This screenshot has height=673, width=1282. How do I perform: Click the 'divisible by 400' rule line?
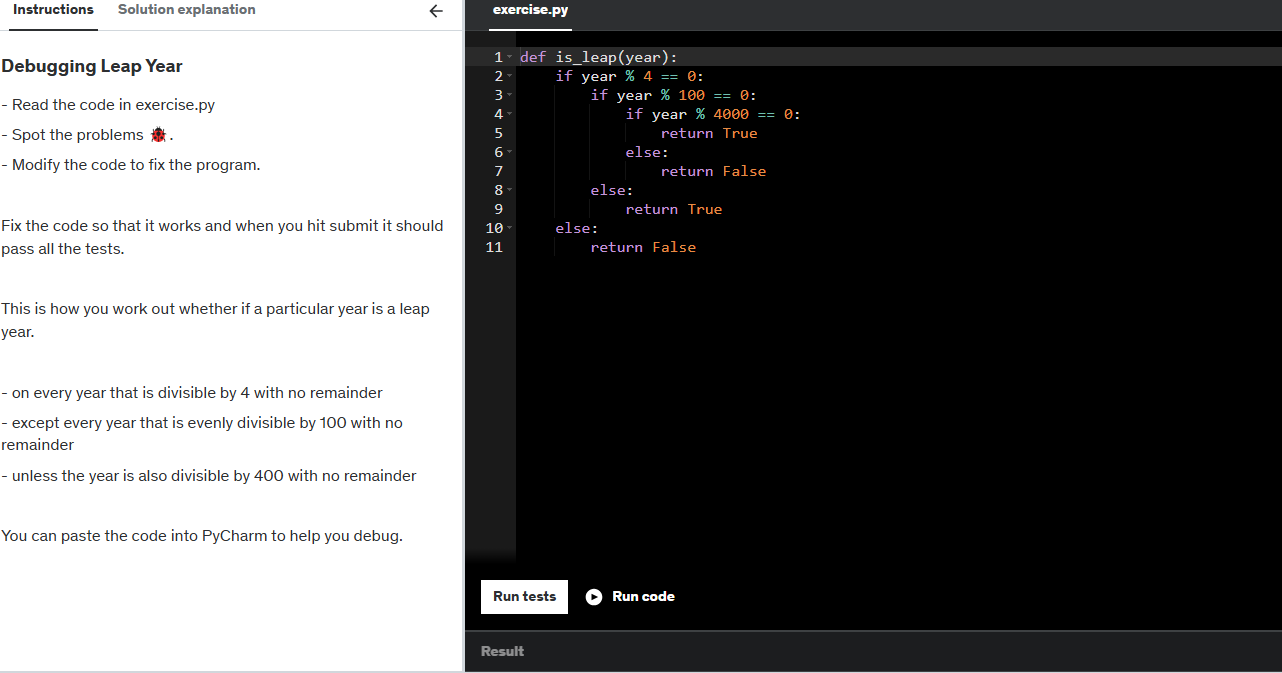click(209, 476)
